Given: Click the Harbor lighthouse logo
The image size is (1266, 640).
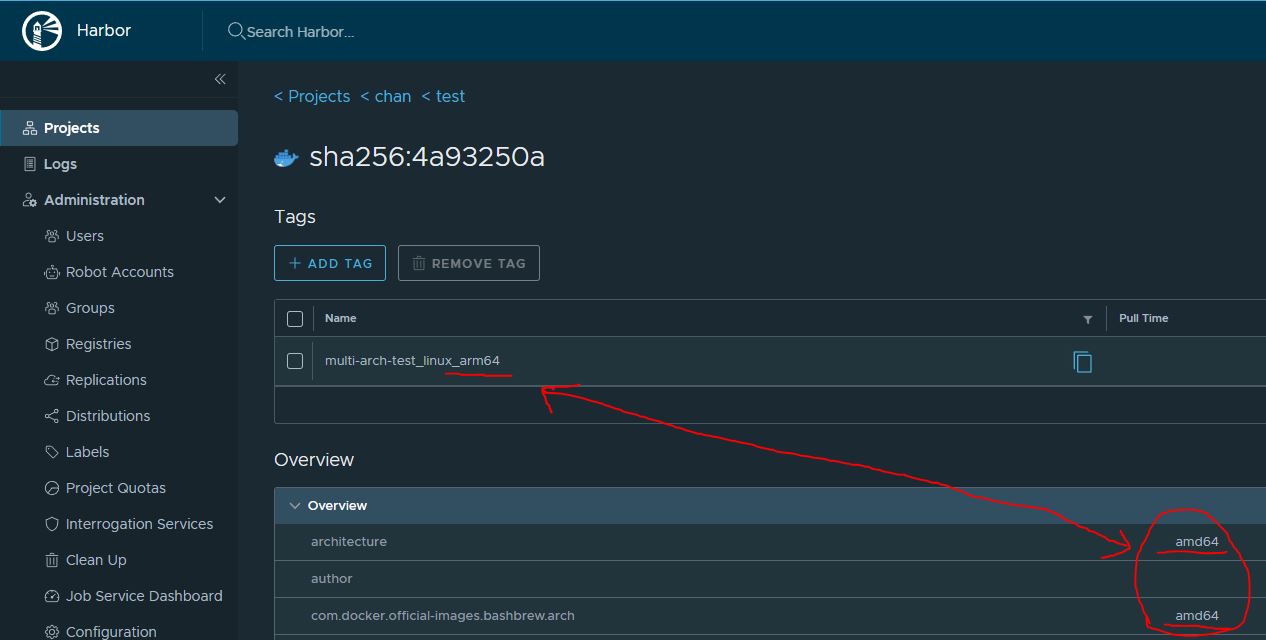Looking at the screenshot, I should click(42, 31).
